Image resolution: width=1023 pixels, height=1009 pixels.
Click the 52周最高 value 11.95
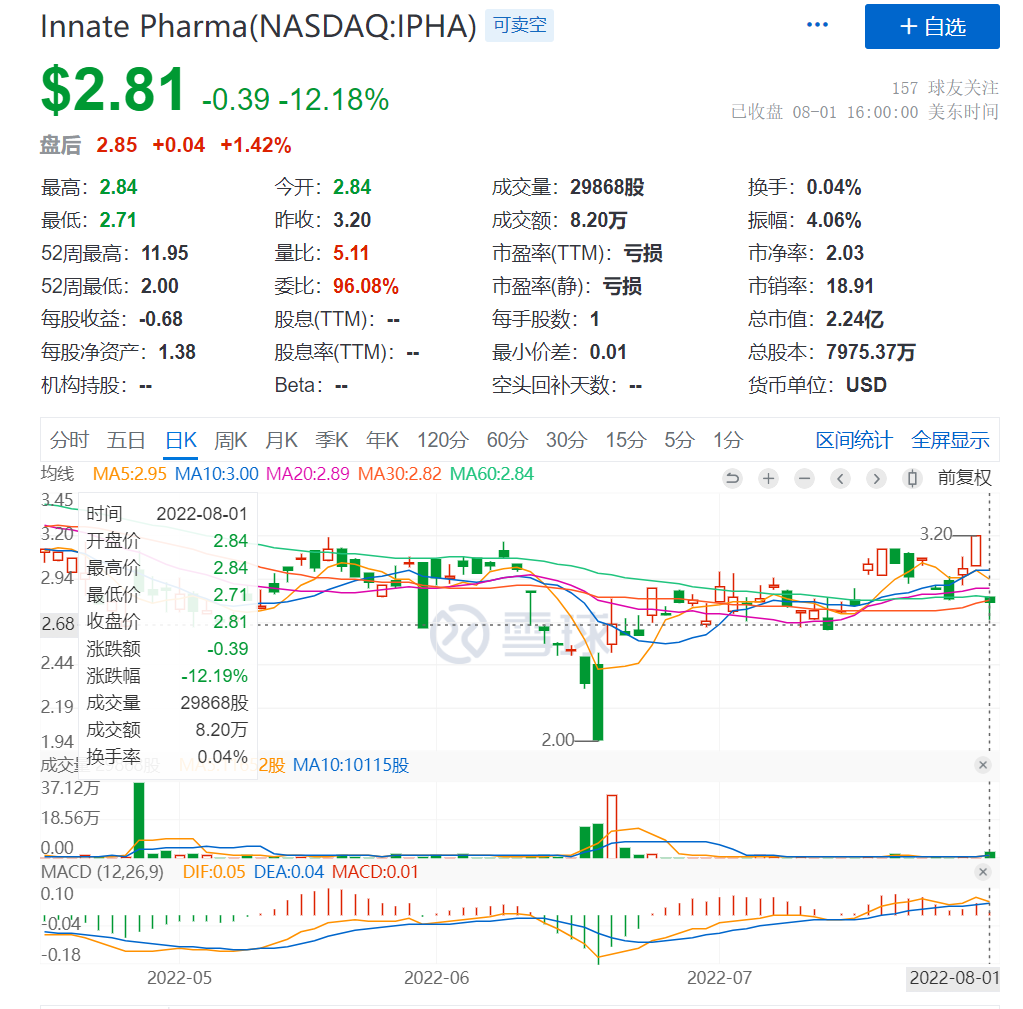(165, 253)
